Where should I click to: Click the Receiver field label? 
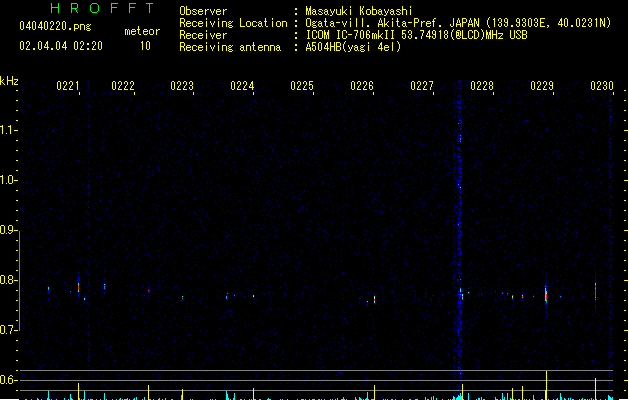[x=203, y=35]
